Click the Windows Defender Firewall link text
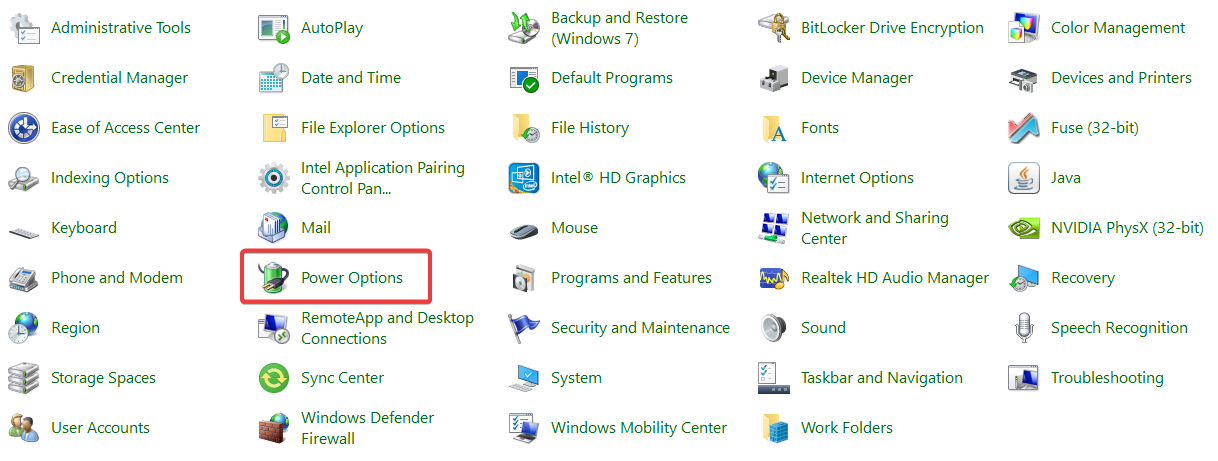 (367, 428)
